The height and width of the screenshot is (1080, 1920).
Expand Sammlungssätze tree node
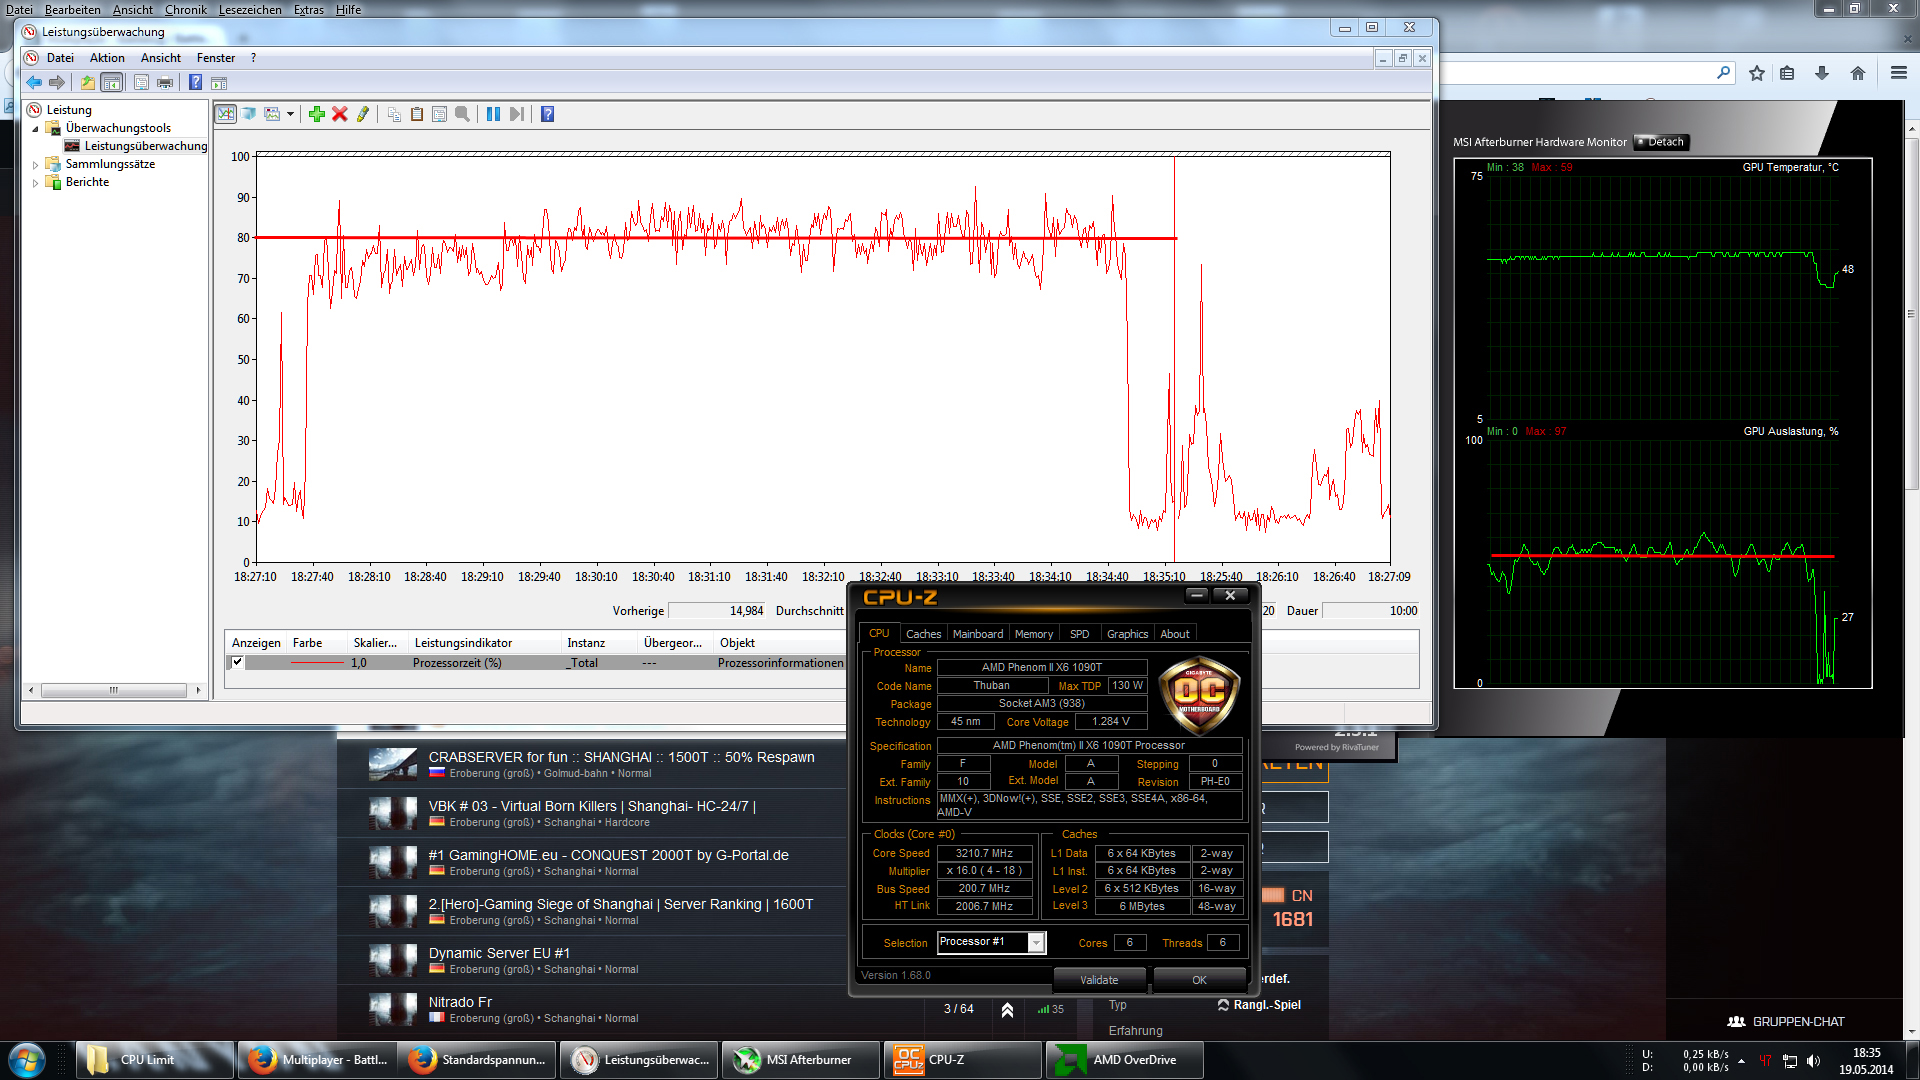35,165
